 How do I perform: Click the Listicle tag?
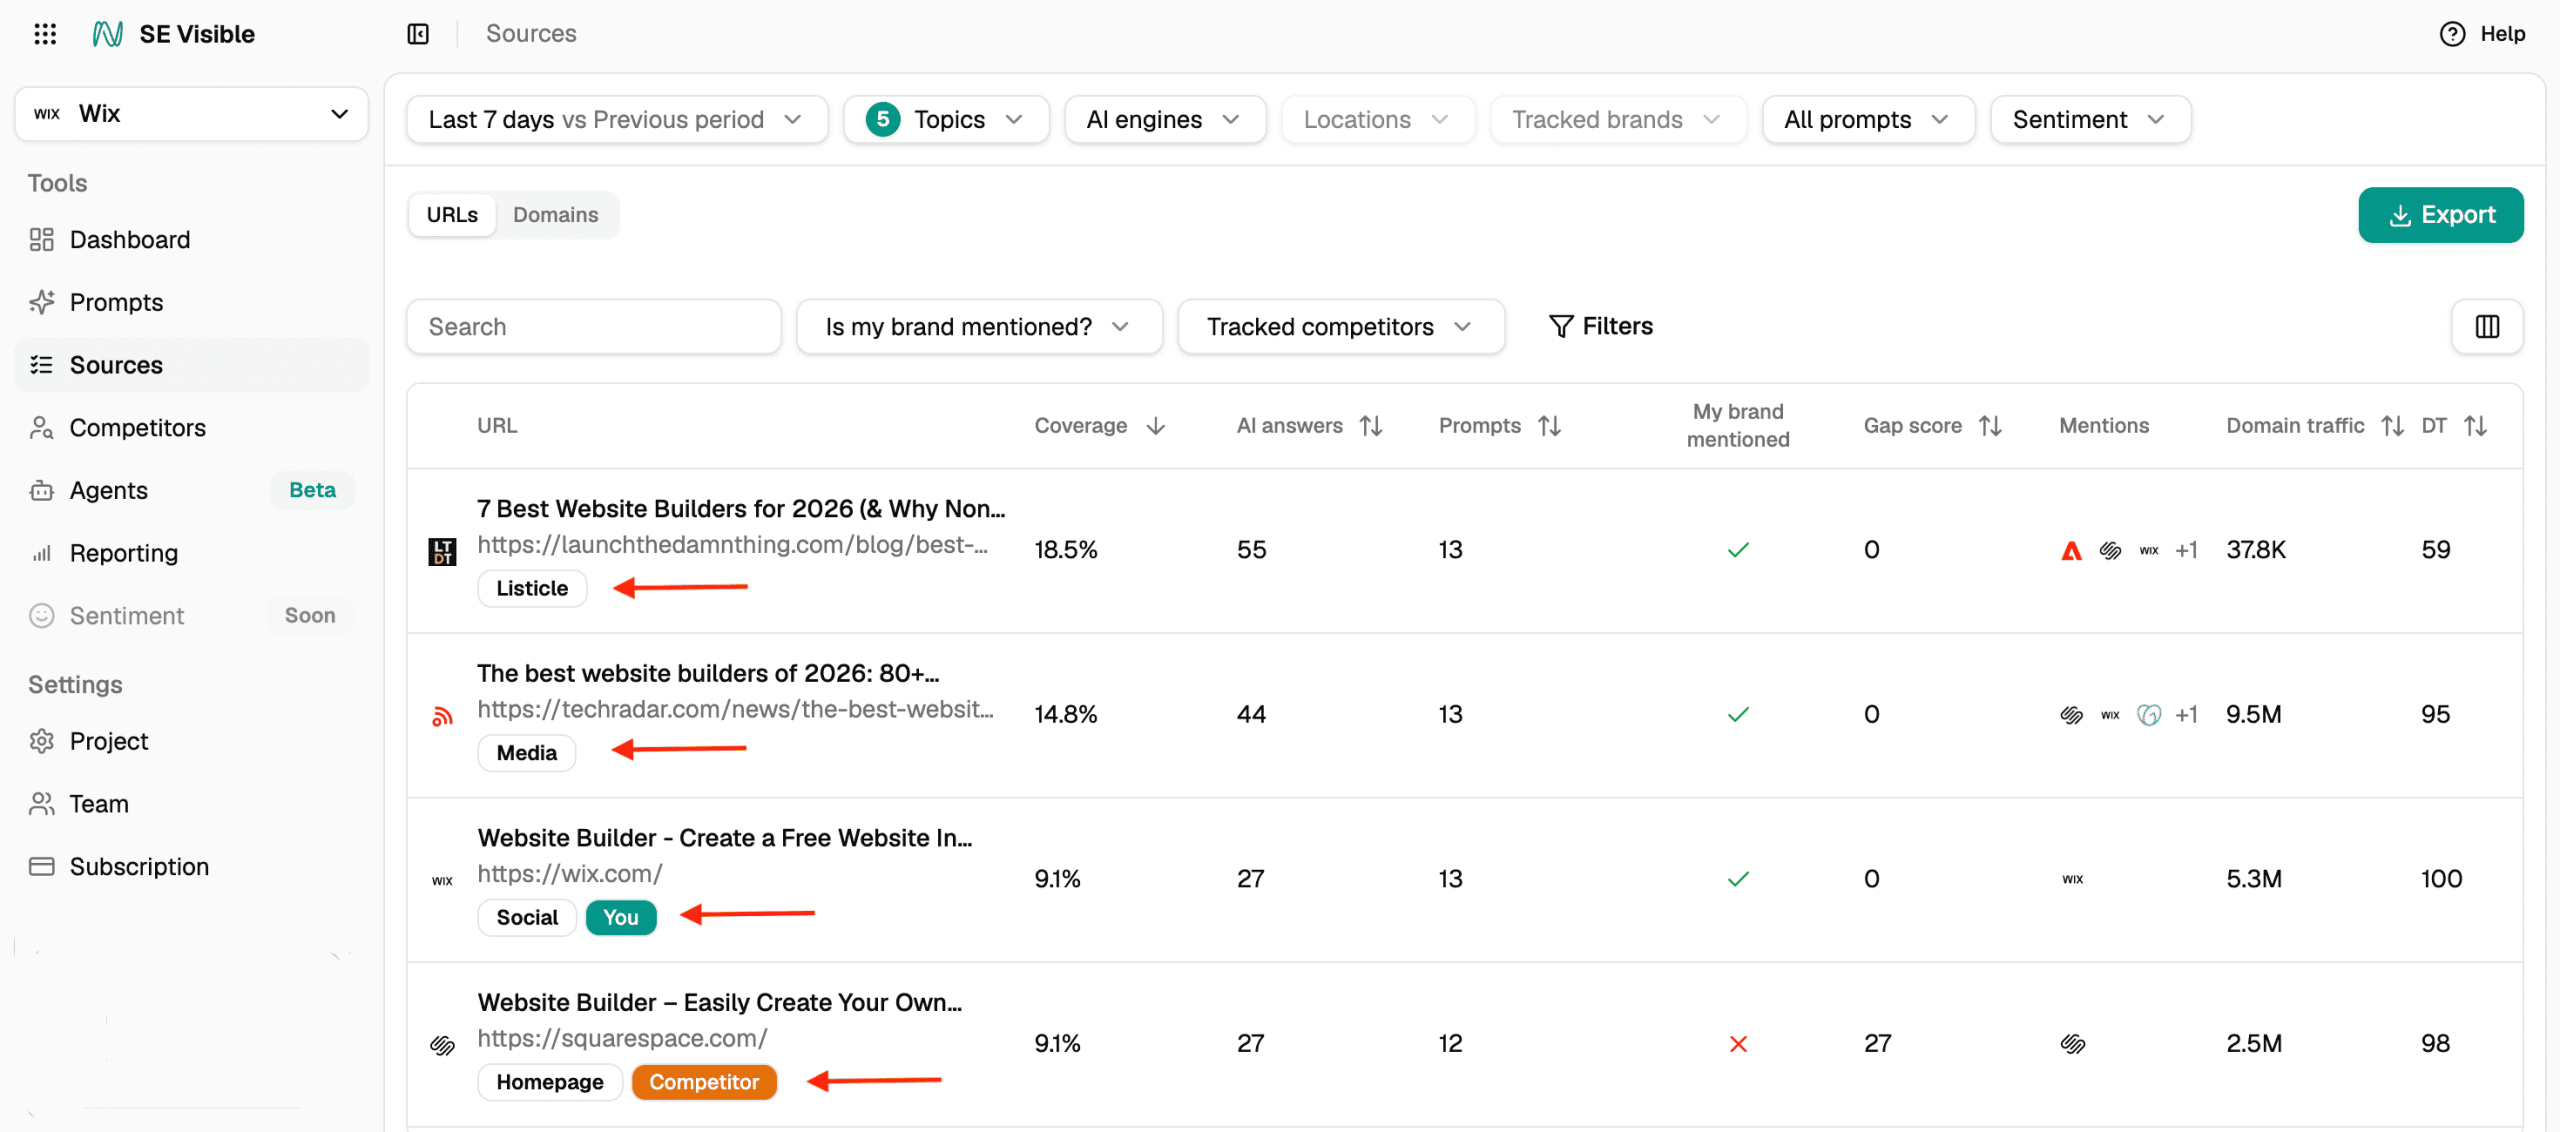coord(532,588)
